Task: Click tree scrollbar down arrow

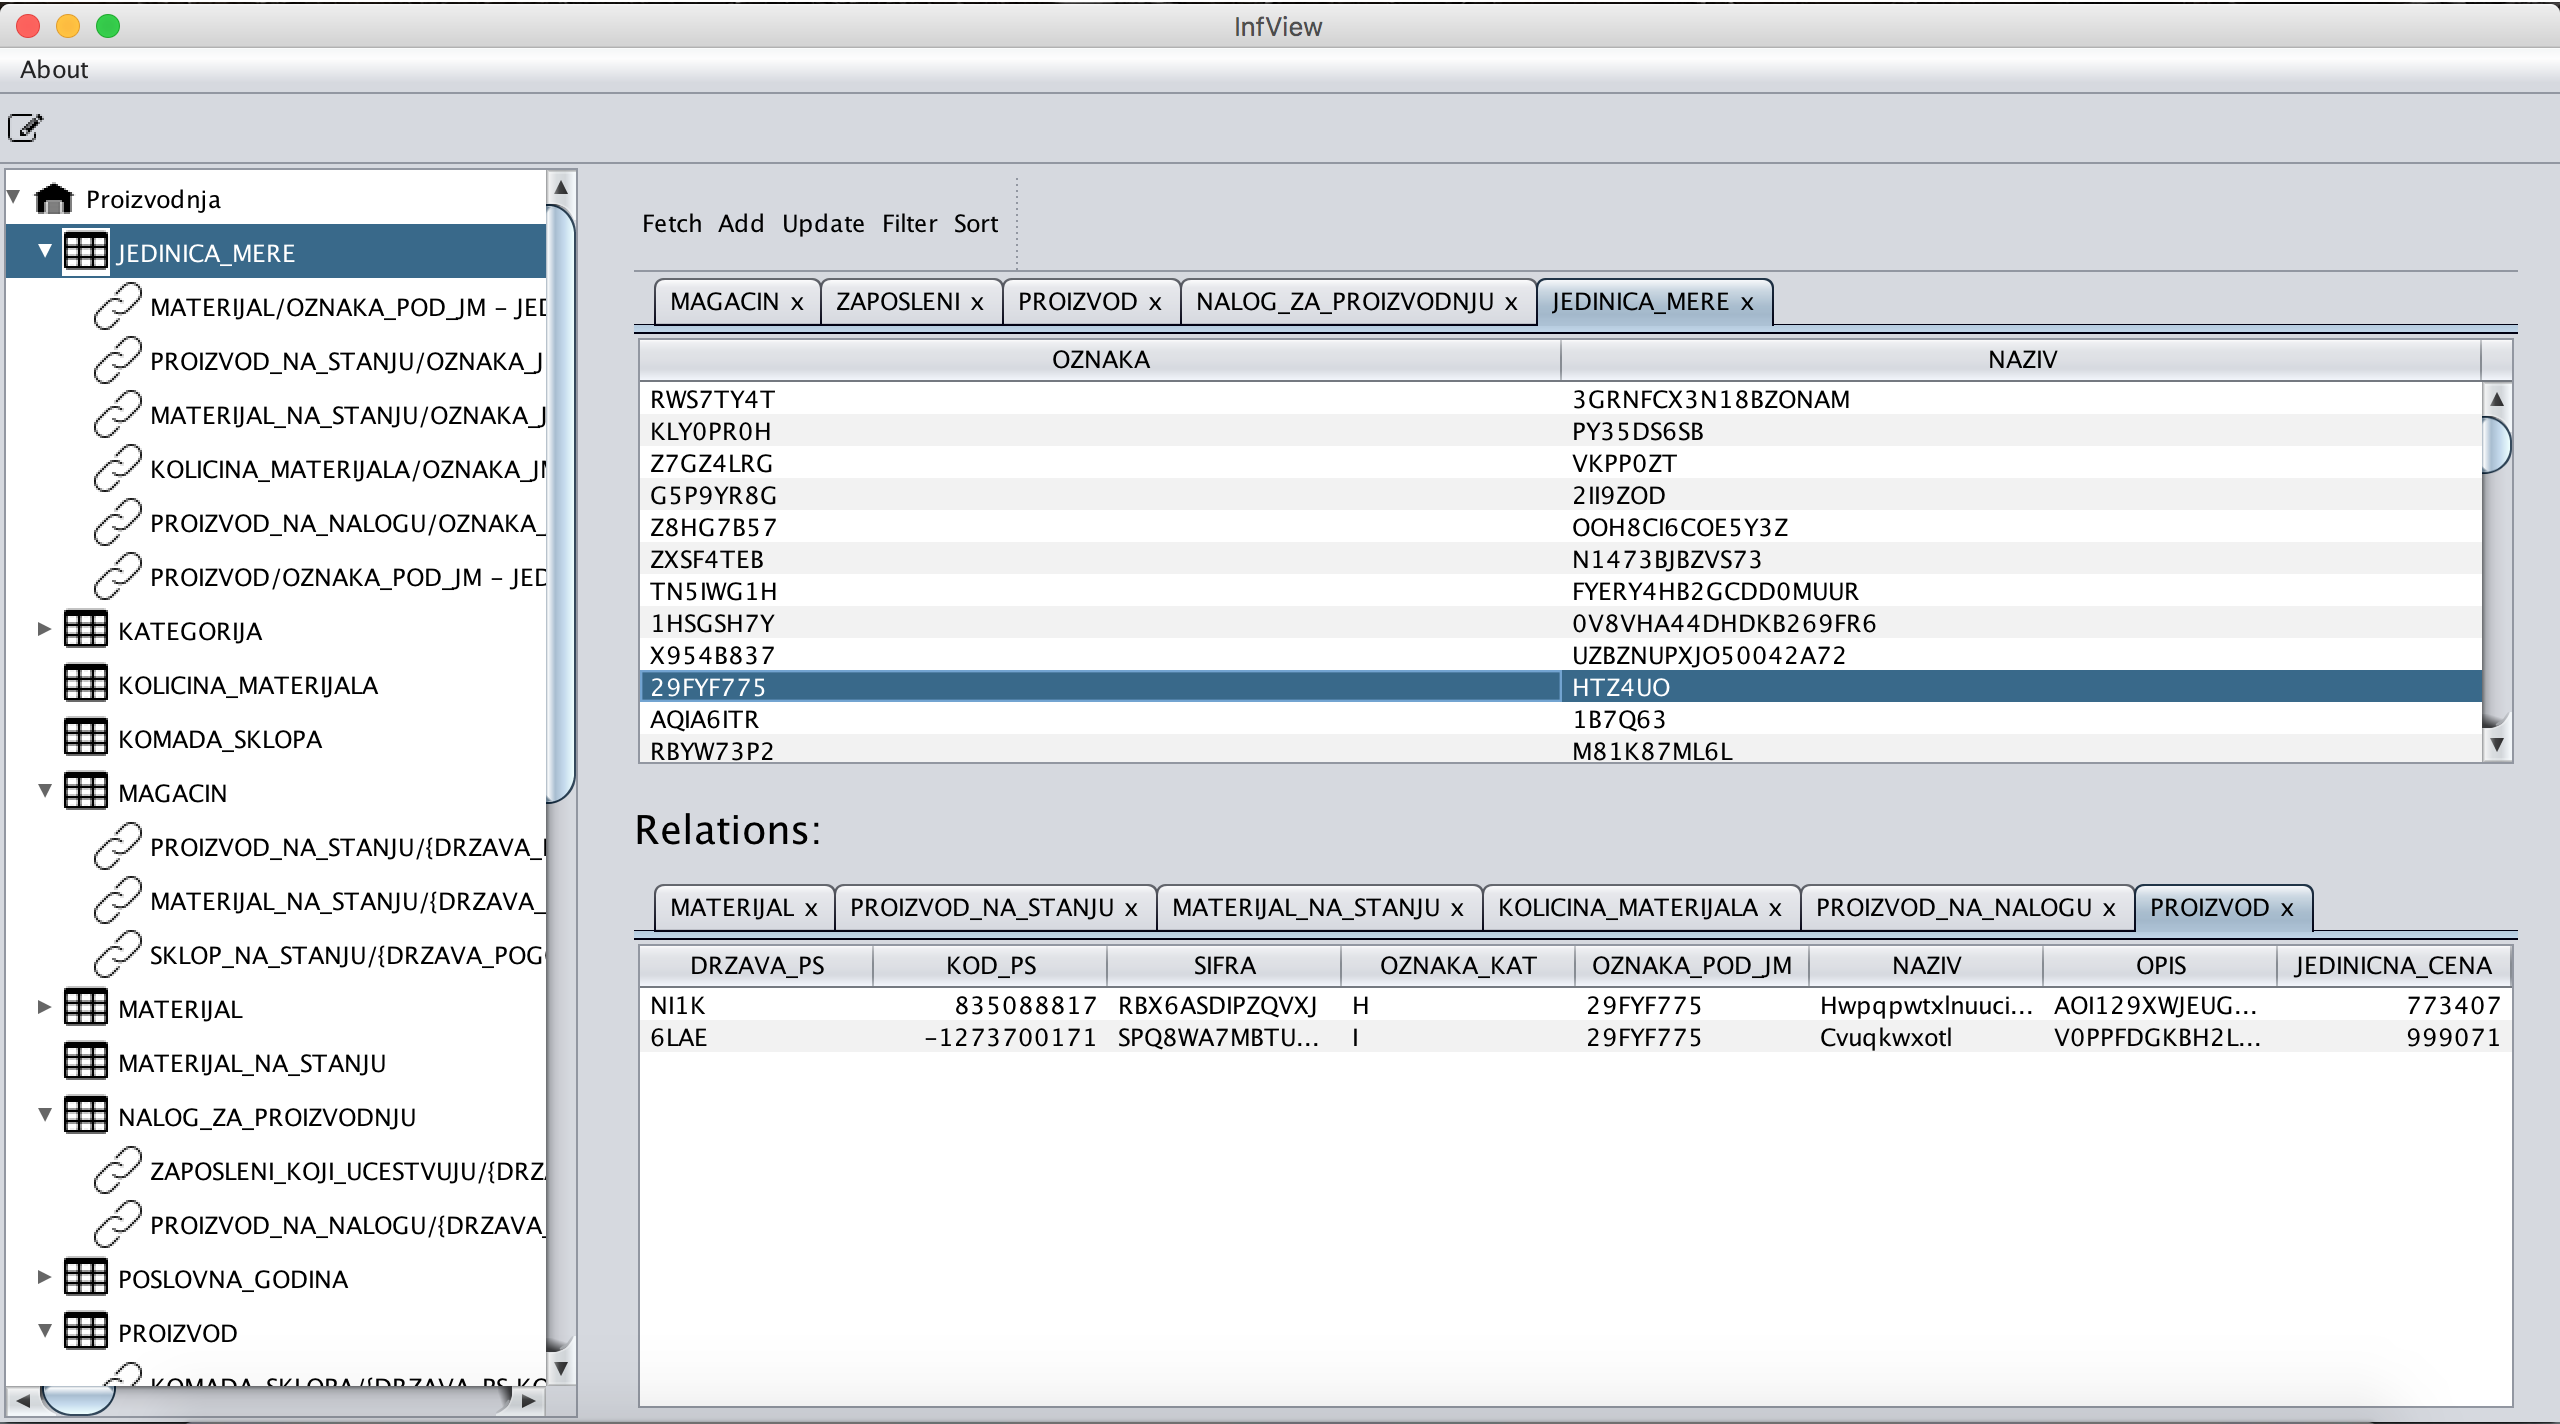Action: (561, 1368)
